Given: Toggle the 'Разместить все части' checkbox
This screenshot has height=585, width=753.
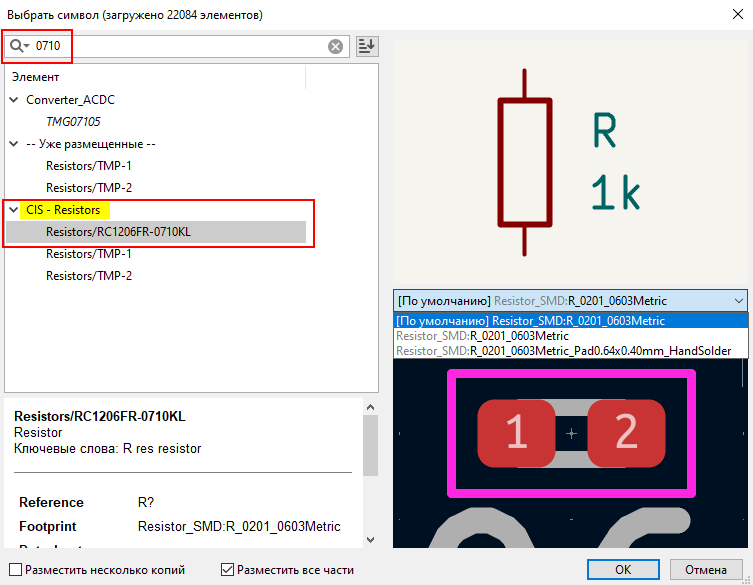Looking at the screenshot, I should click(228, 570).
